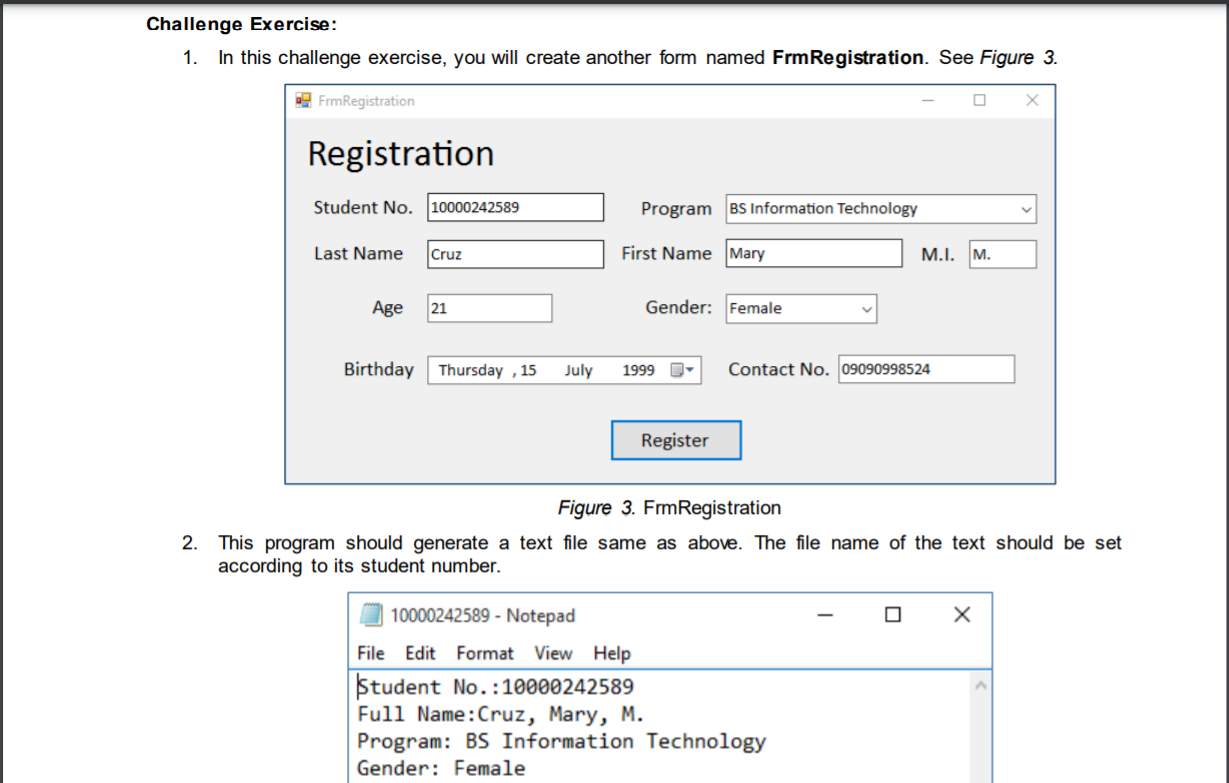Open the File menu in Notepad
The width and height of the screenshot is (1229, 783).
pos(370,653)
